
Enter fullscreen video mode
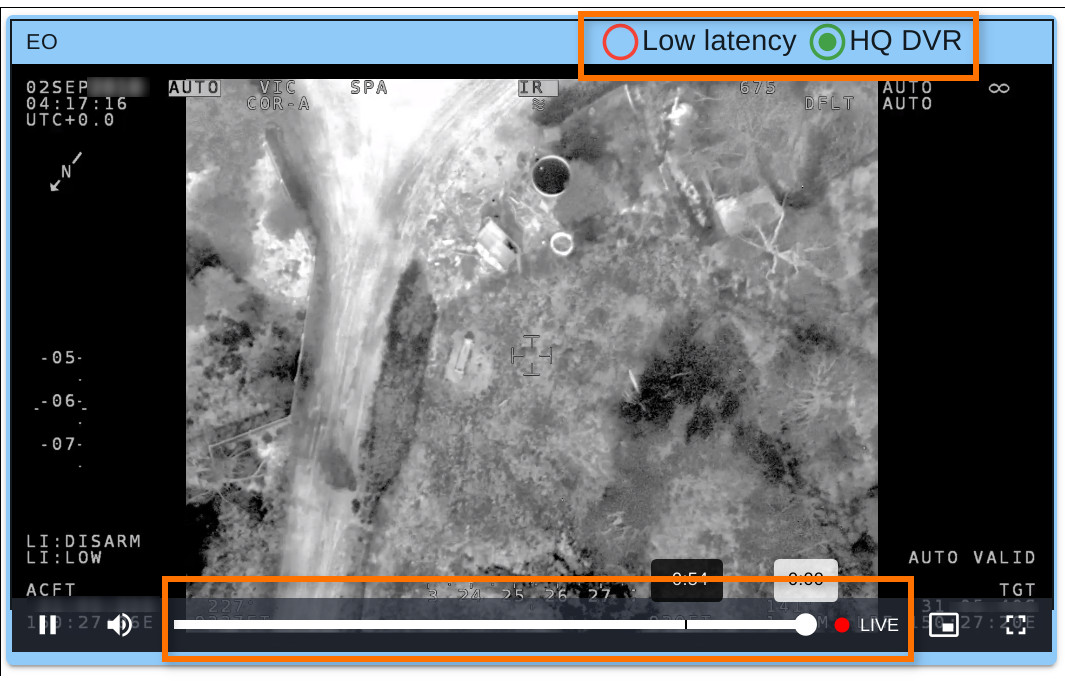[1016, 626]
